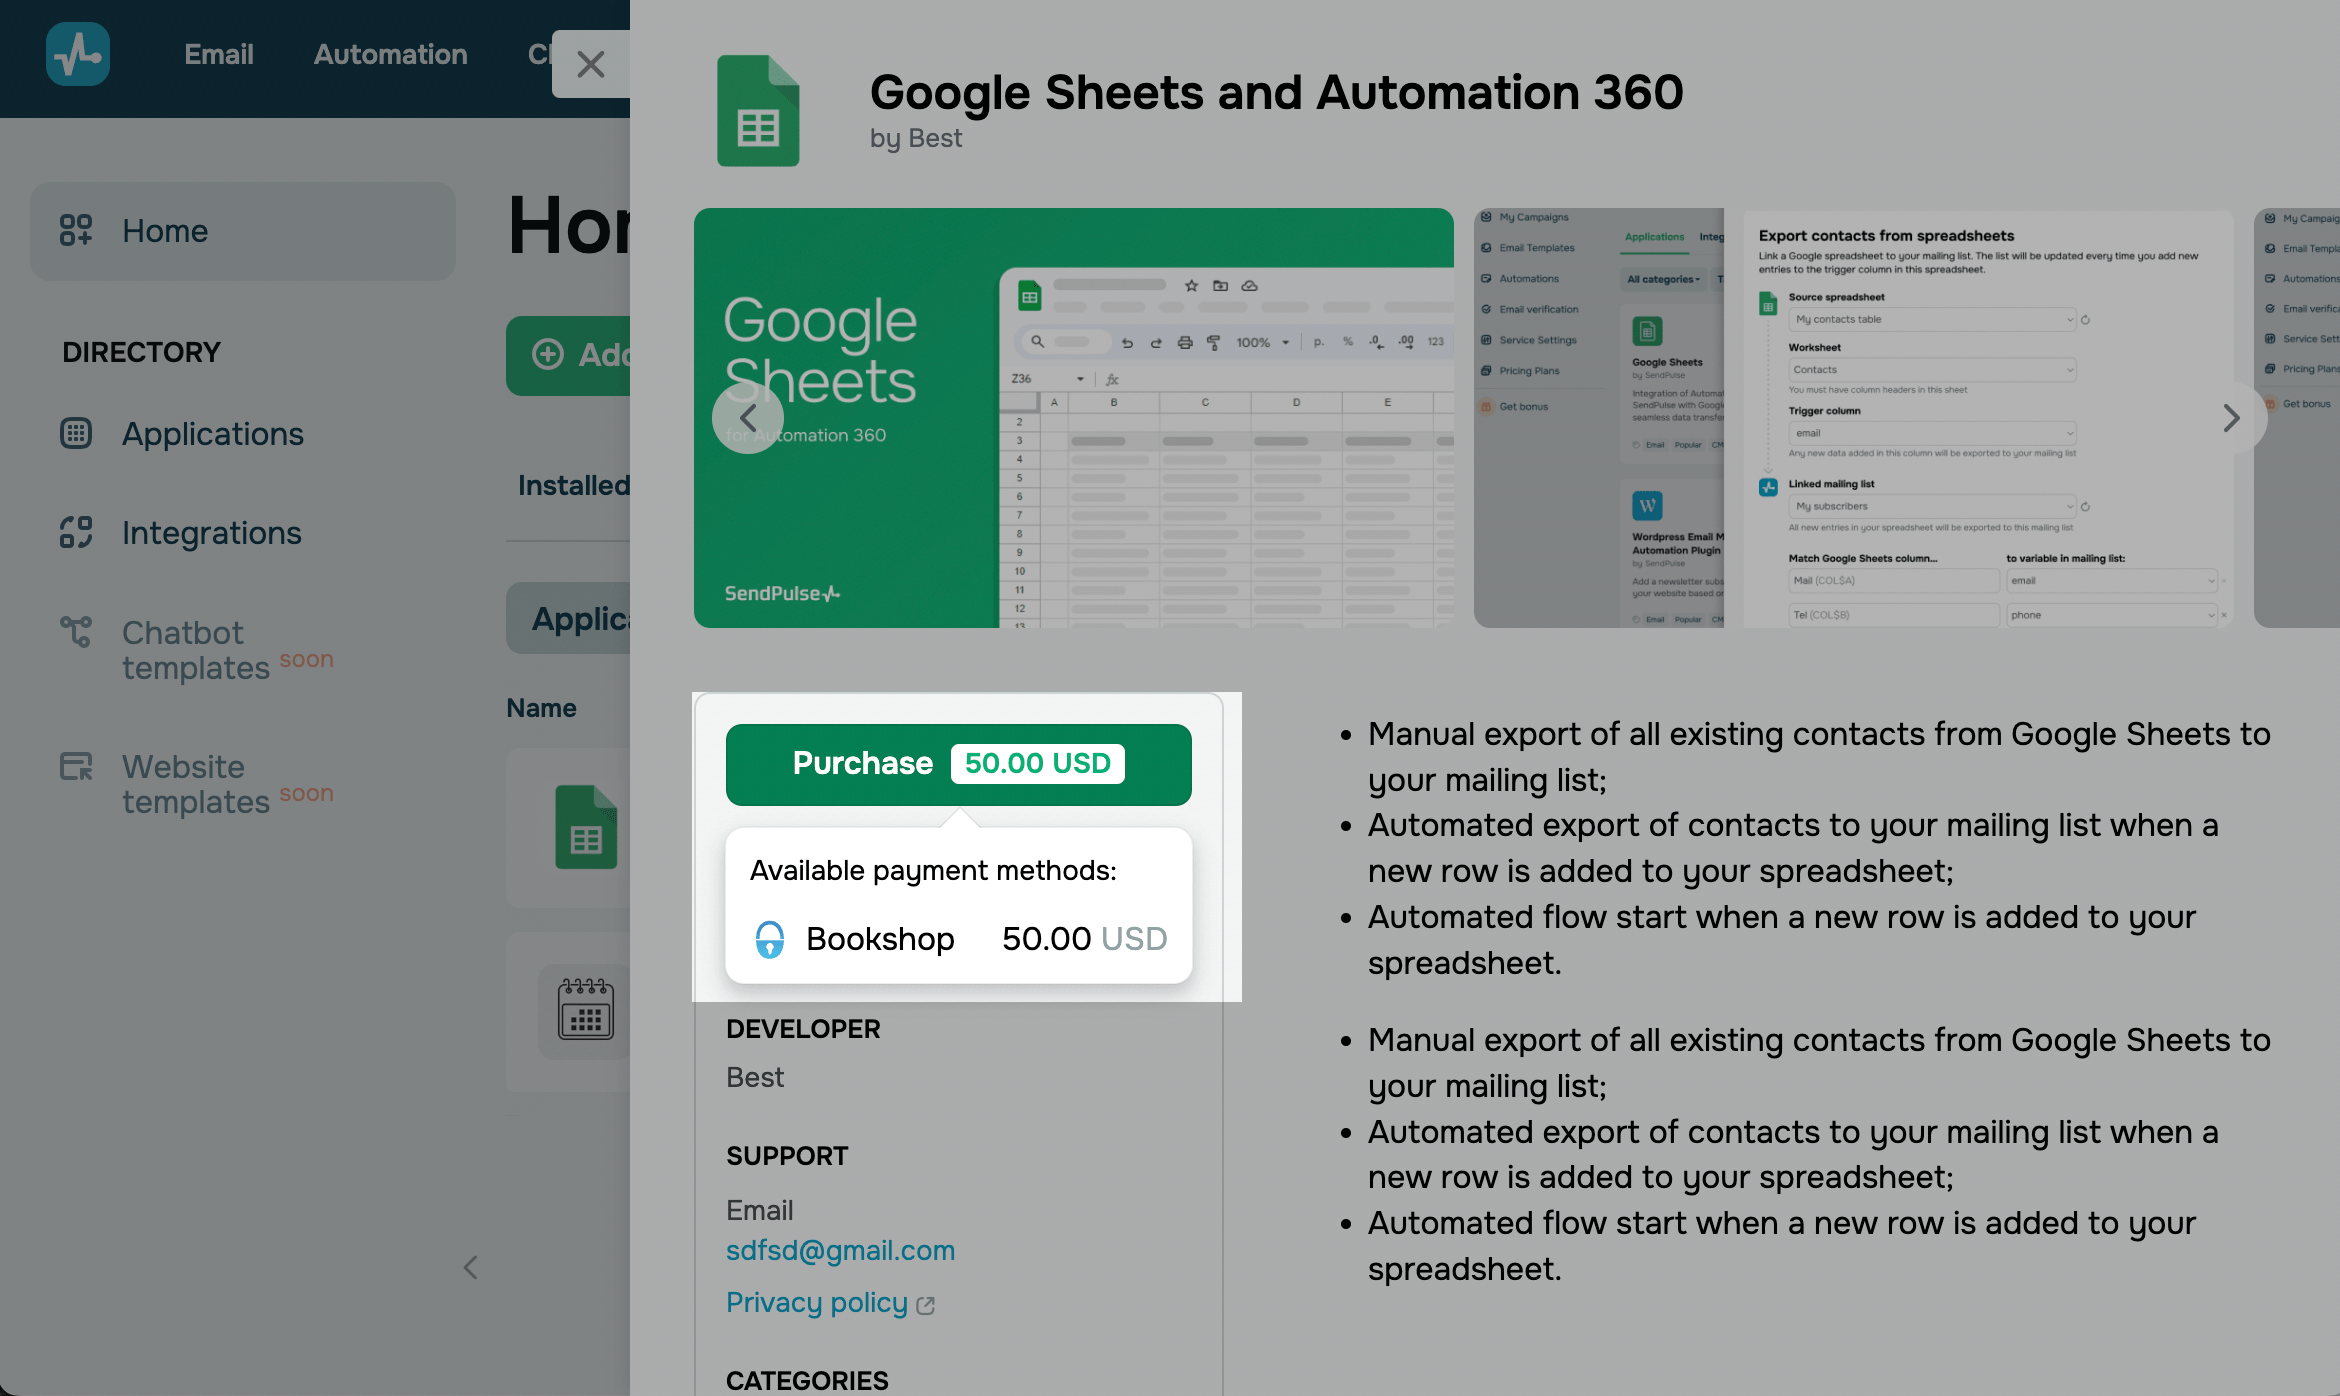Click Purchase 50.00 USD button
This screenshot has width=2340, height=1396.
tap(959, 764)
